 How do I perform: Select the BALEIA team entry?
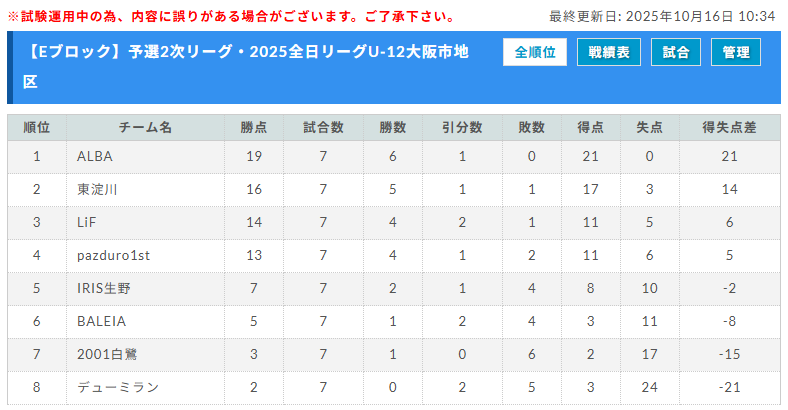click(x=101, y=321)
